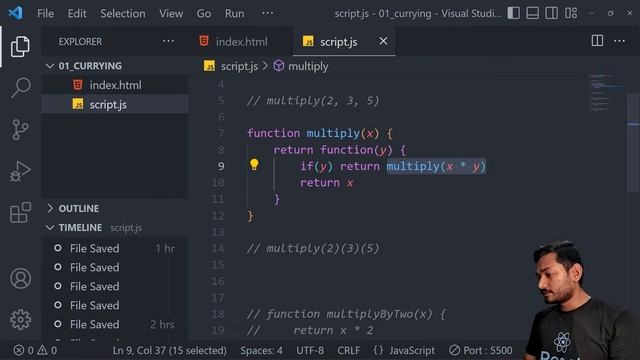Screen dimensions: 640x360
Task: Select File Saved entry from 1 hr
Action: coord(115,248)
